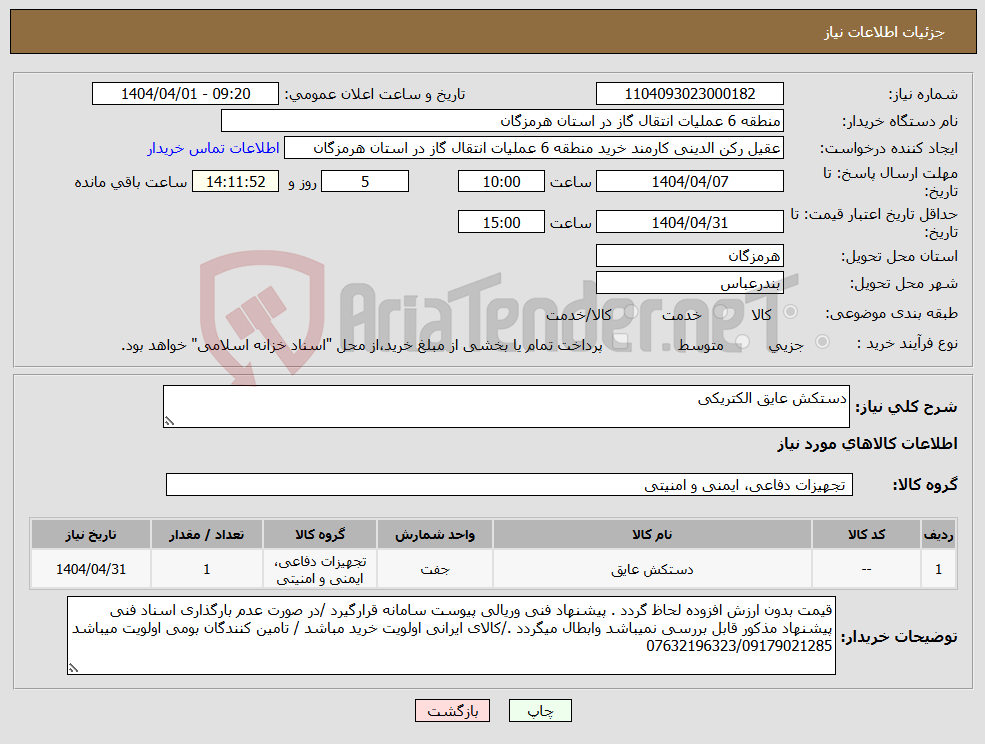Click the quantity cell 1 under تعداد / مقدار
Image resolution: width=985 pixels, height=744 pixels.
pos(207,569)
